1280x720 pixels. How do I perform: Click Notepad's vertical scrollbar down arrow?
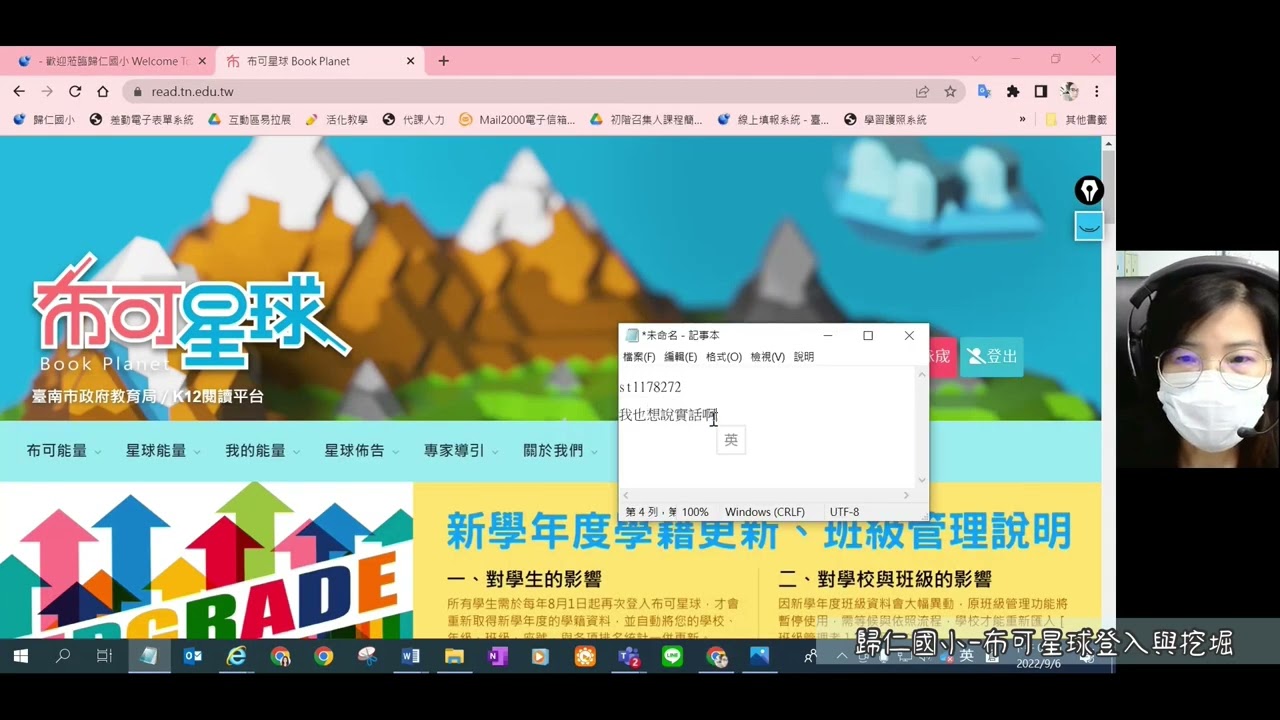click(922, 480)
